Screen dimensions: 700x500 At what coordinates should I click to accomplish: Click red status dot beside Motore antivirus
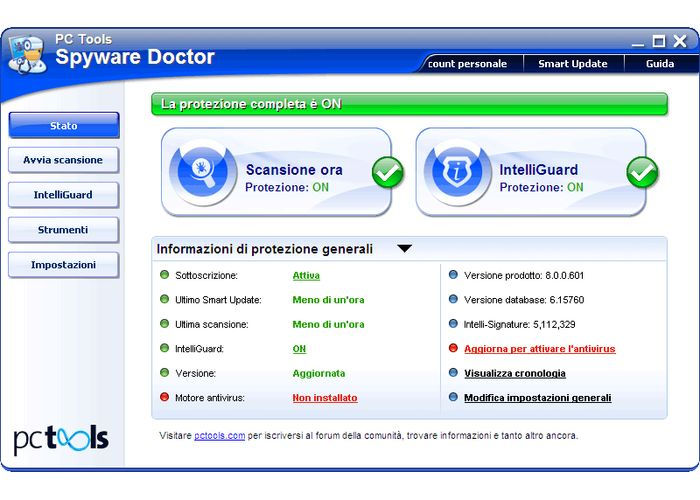point(164,396)
